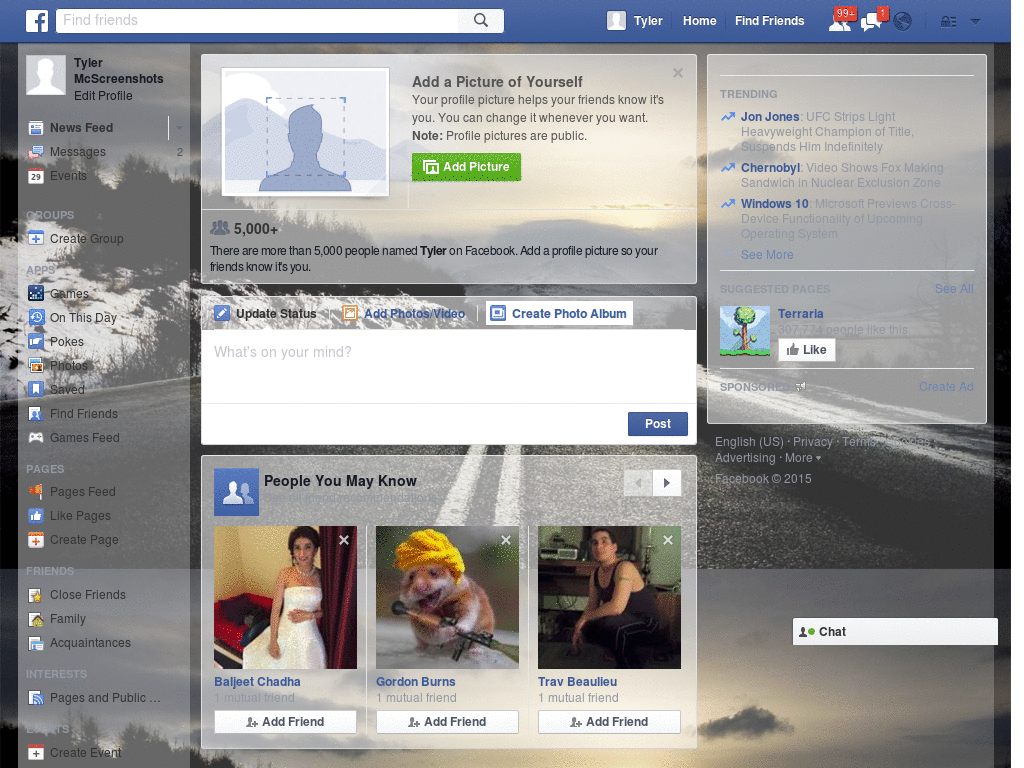Open Pages Feed icon
This screenshot has width=1024, height=768.
coord(36,492)
